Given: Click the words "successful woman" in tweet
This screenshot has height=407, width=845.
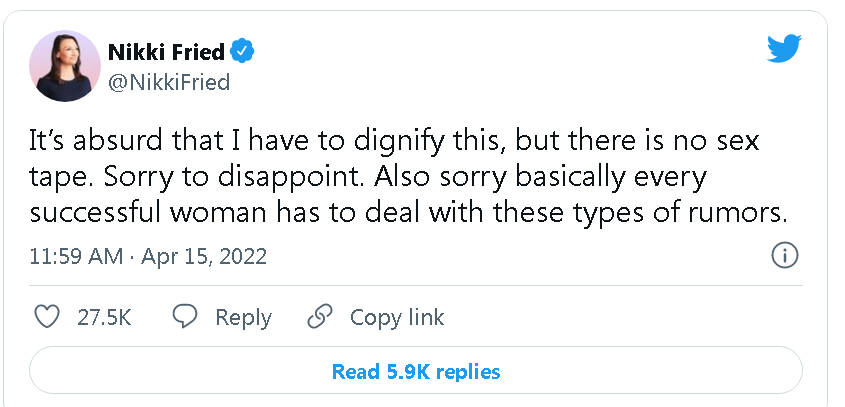Looking at the screenshot, I should coord(148,213).
